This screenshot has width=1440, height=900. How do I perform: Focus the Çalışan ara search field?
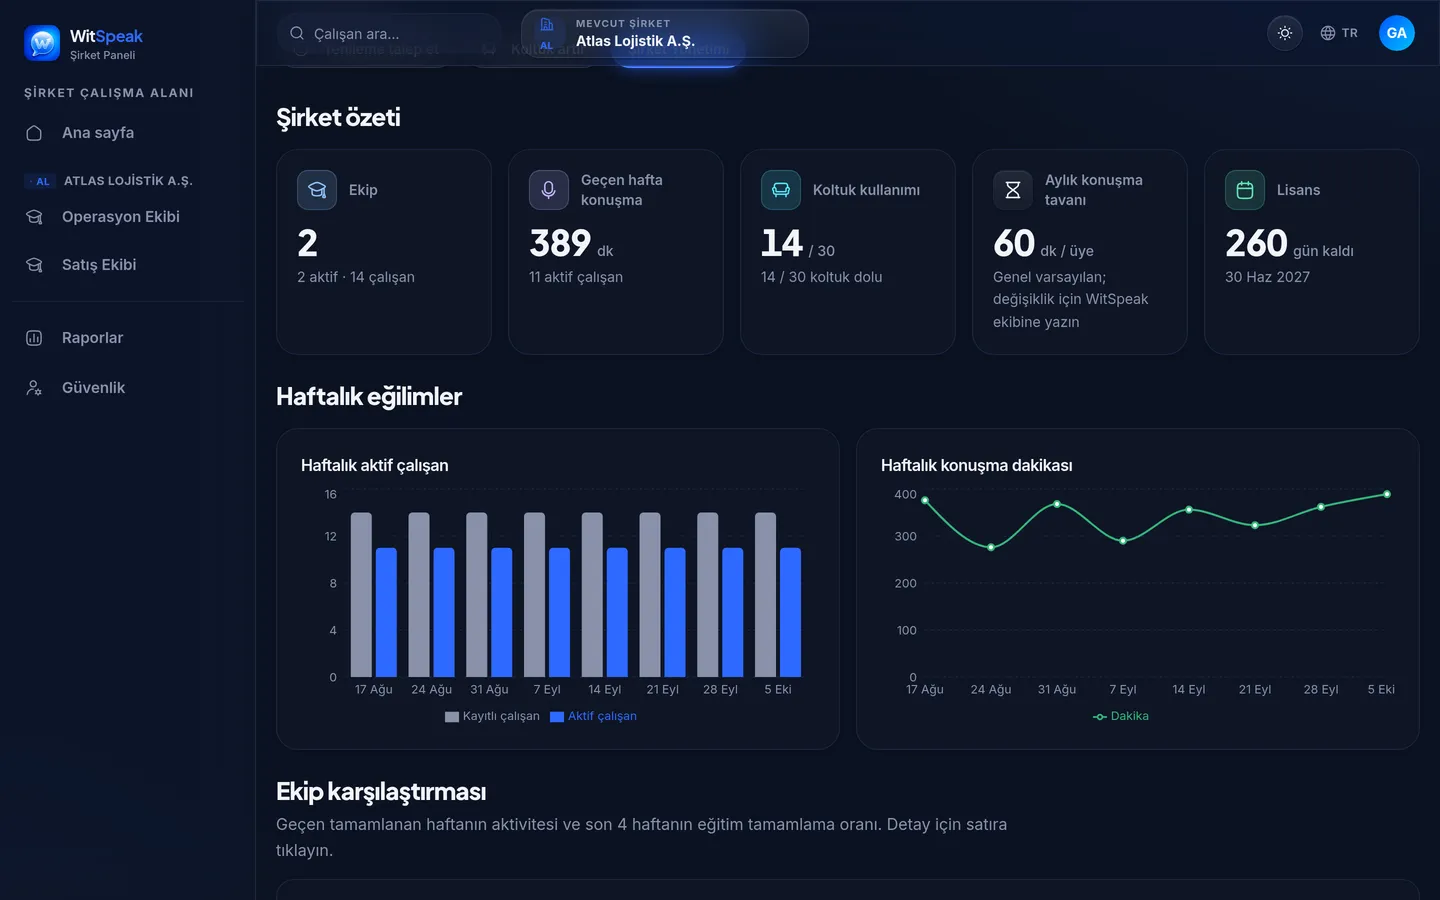point(390,34)
